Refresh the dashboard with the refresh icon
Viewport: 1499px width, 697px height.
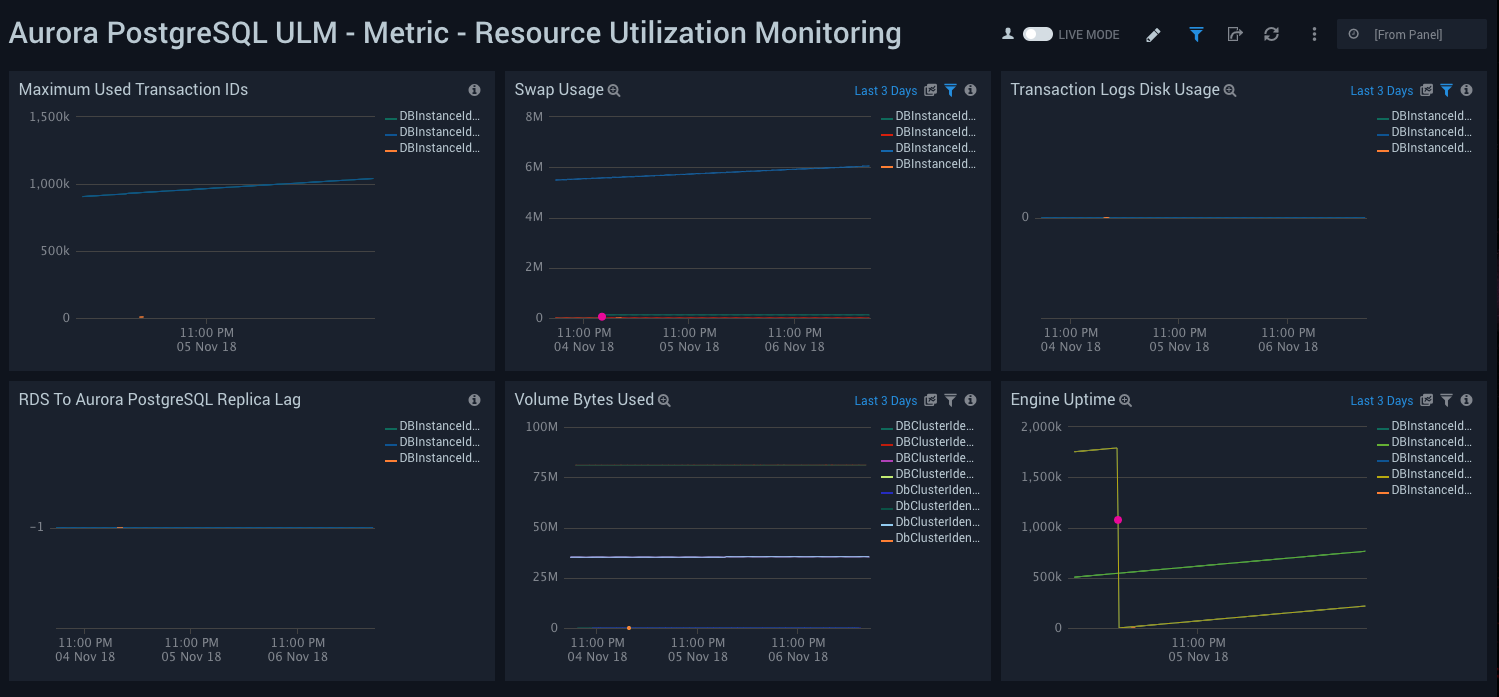click(x=1271, y=34)
